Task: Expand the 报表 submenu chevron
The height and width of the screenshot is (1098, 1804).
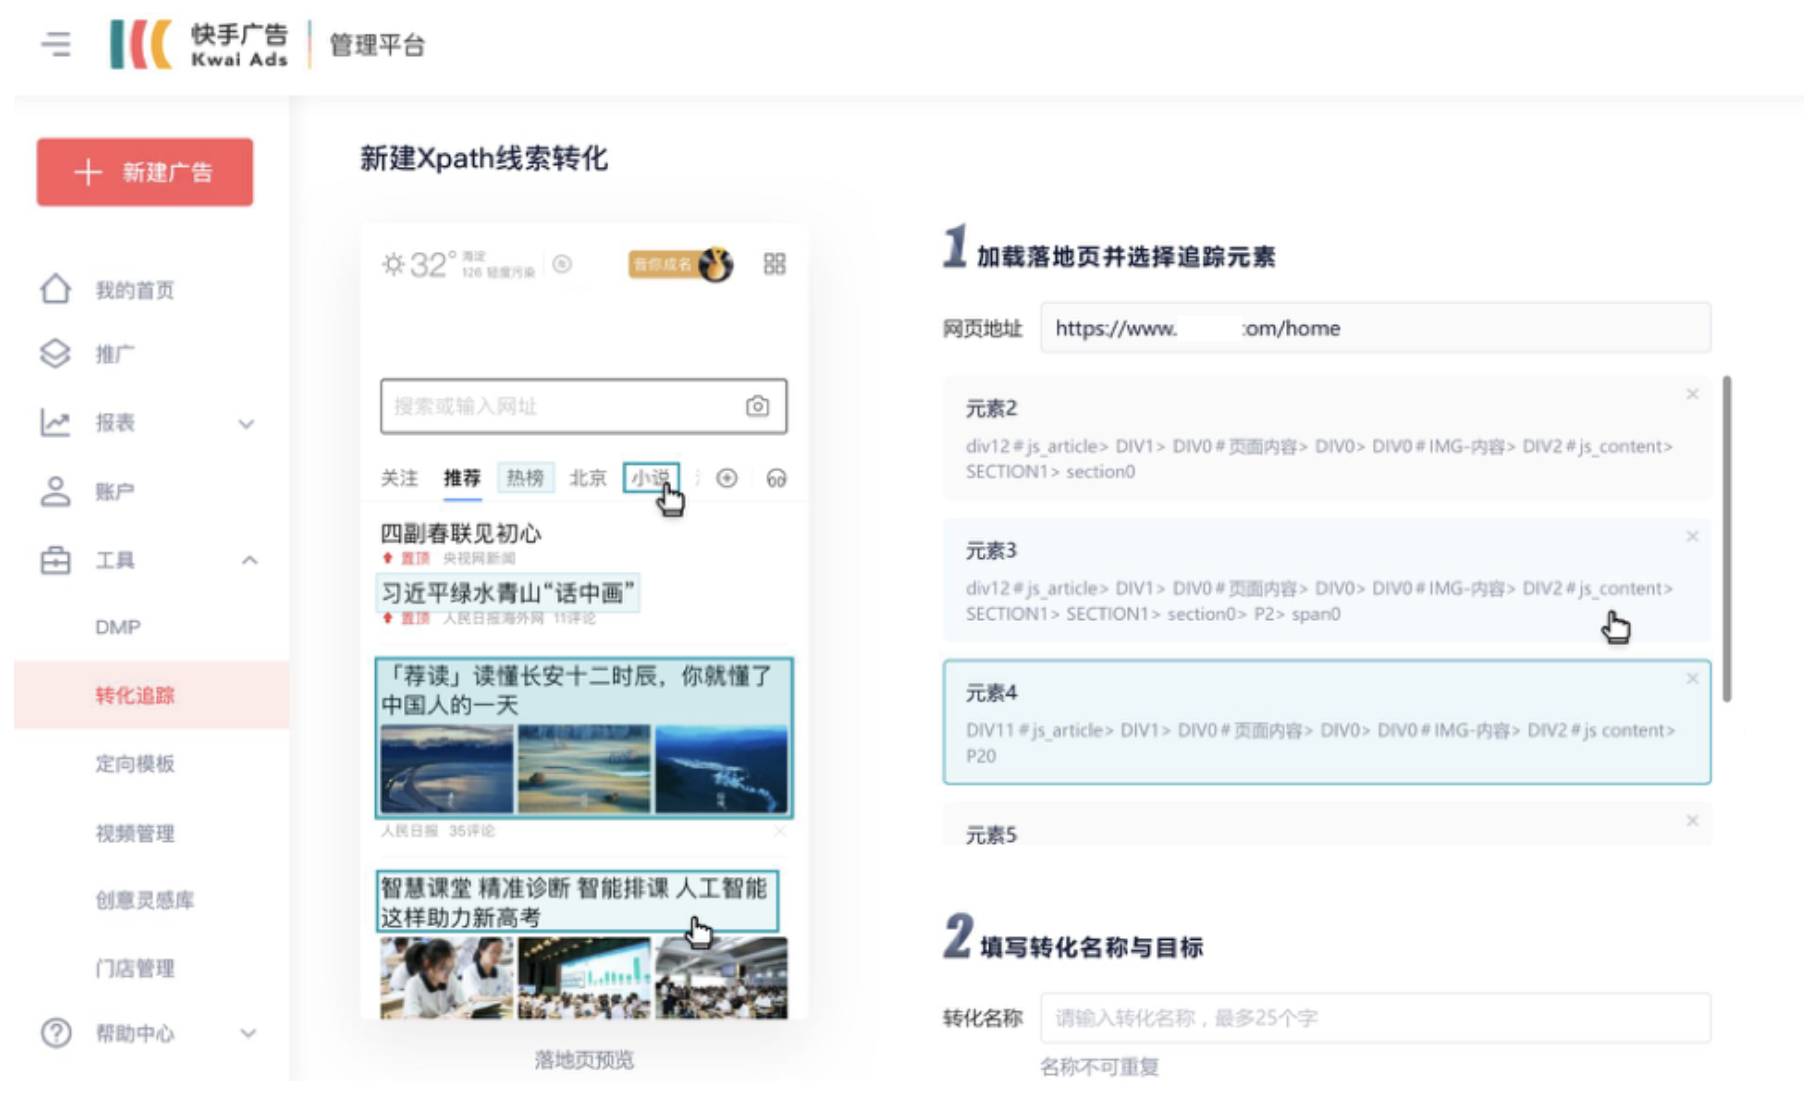Action: click(x=247, y=424)
